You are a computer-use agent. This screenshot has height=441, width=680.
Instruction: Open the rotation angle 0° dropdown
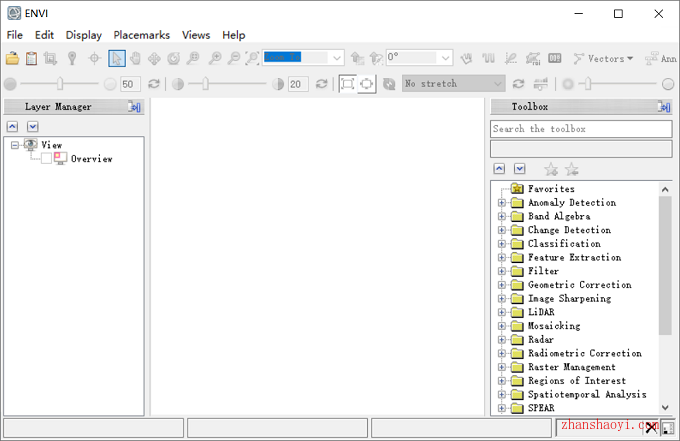click(445, 58)
